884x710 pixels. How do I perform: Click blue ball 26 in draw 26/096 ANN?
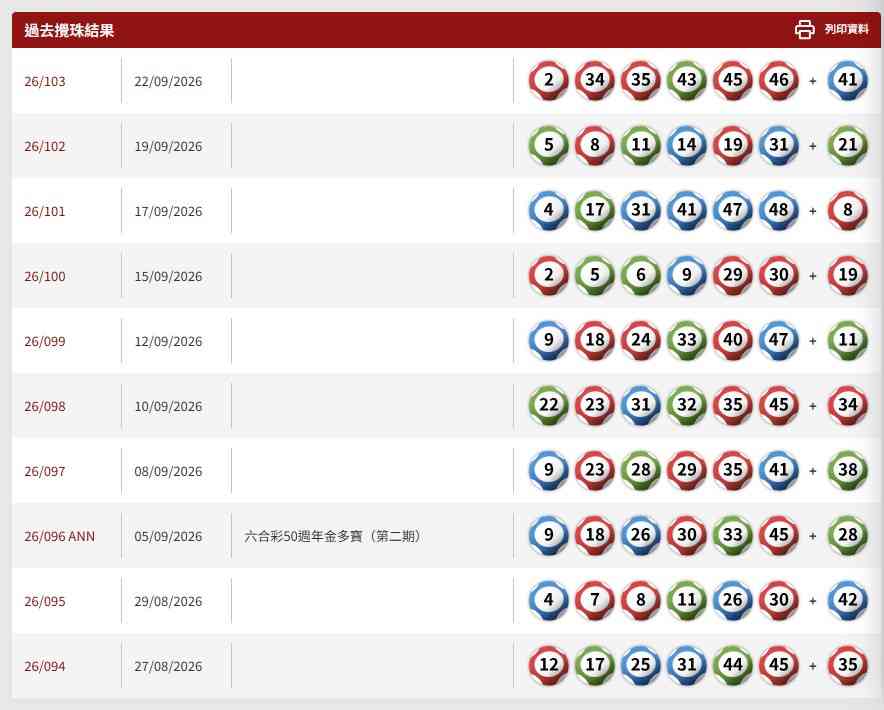pyautogui.click(x=640, y=535)
